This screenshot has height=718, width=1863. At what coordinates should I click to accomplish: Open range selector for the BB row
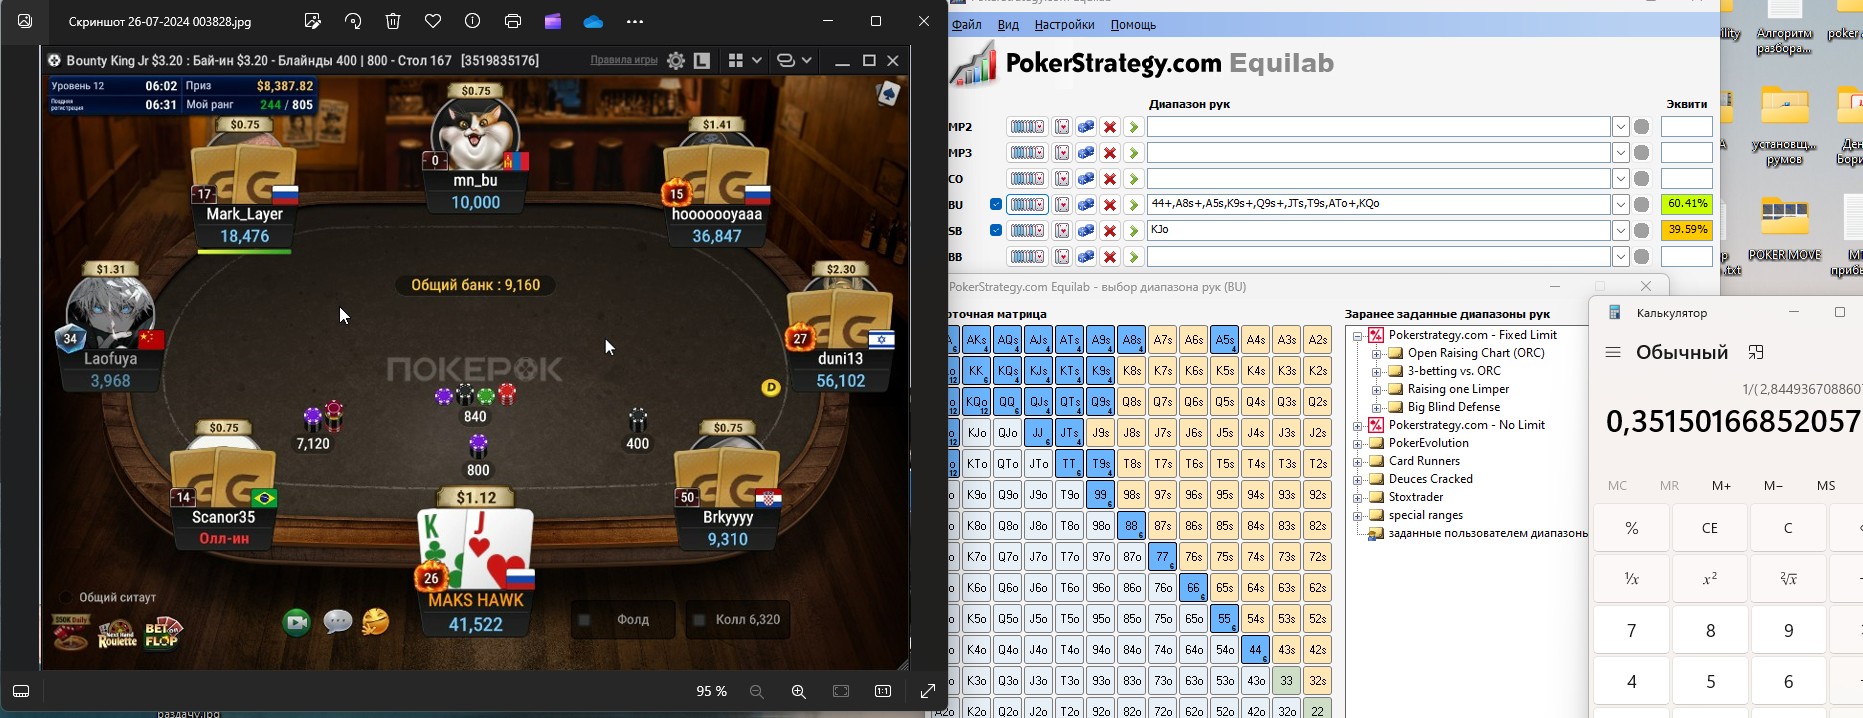[x=1027, y=256]
